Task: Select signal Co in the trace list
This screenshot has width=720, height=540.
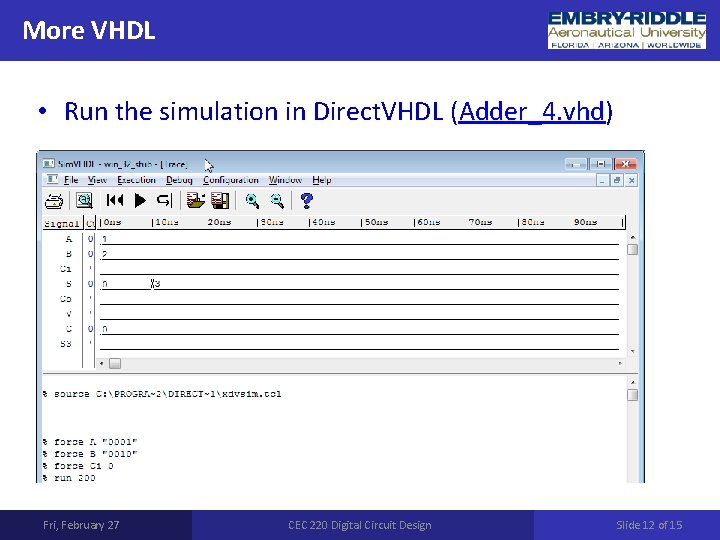Action: click(66, 299)
